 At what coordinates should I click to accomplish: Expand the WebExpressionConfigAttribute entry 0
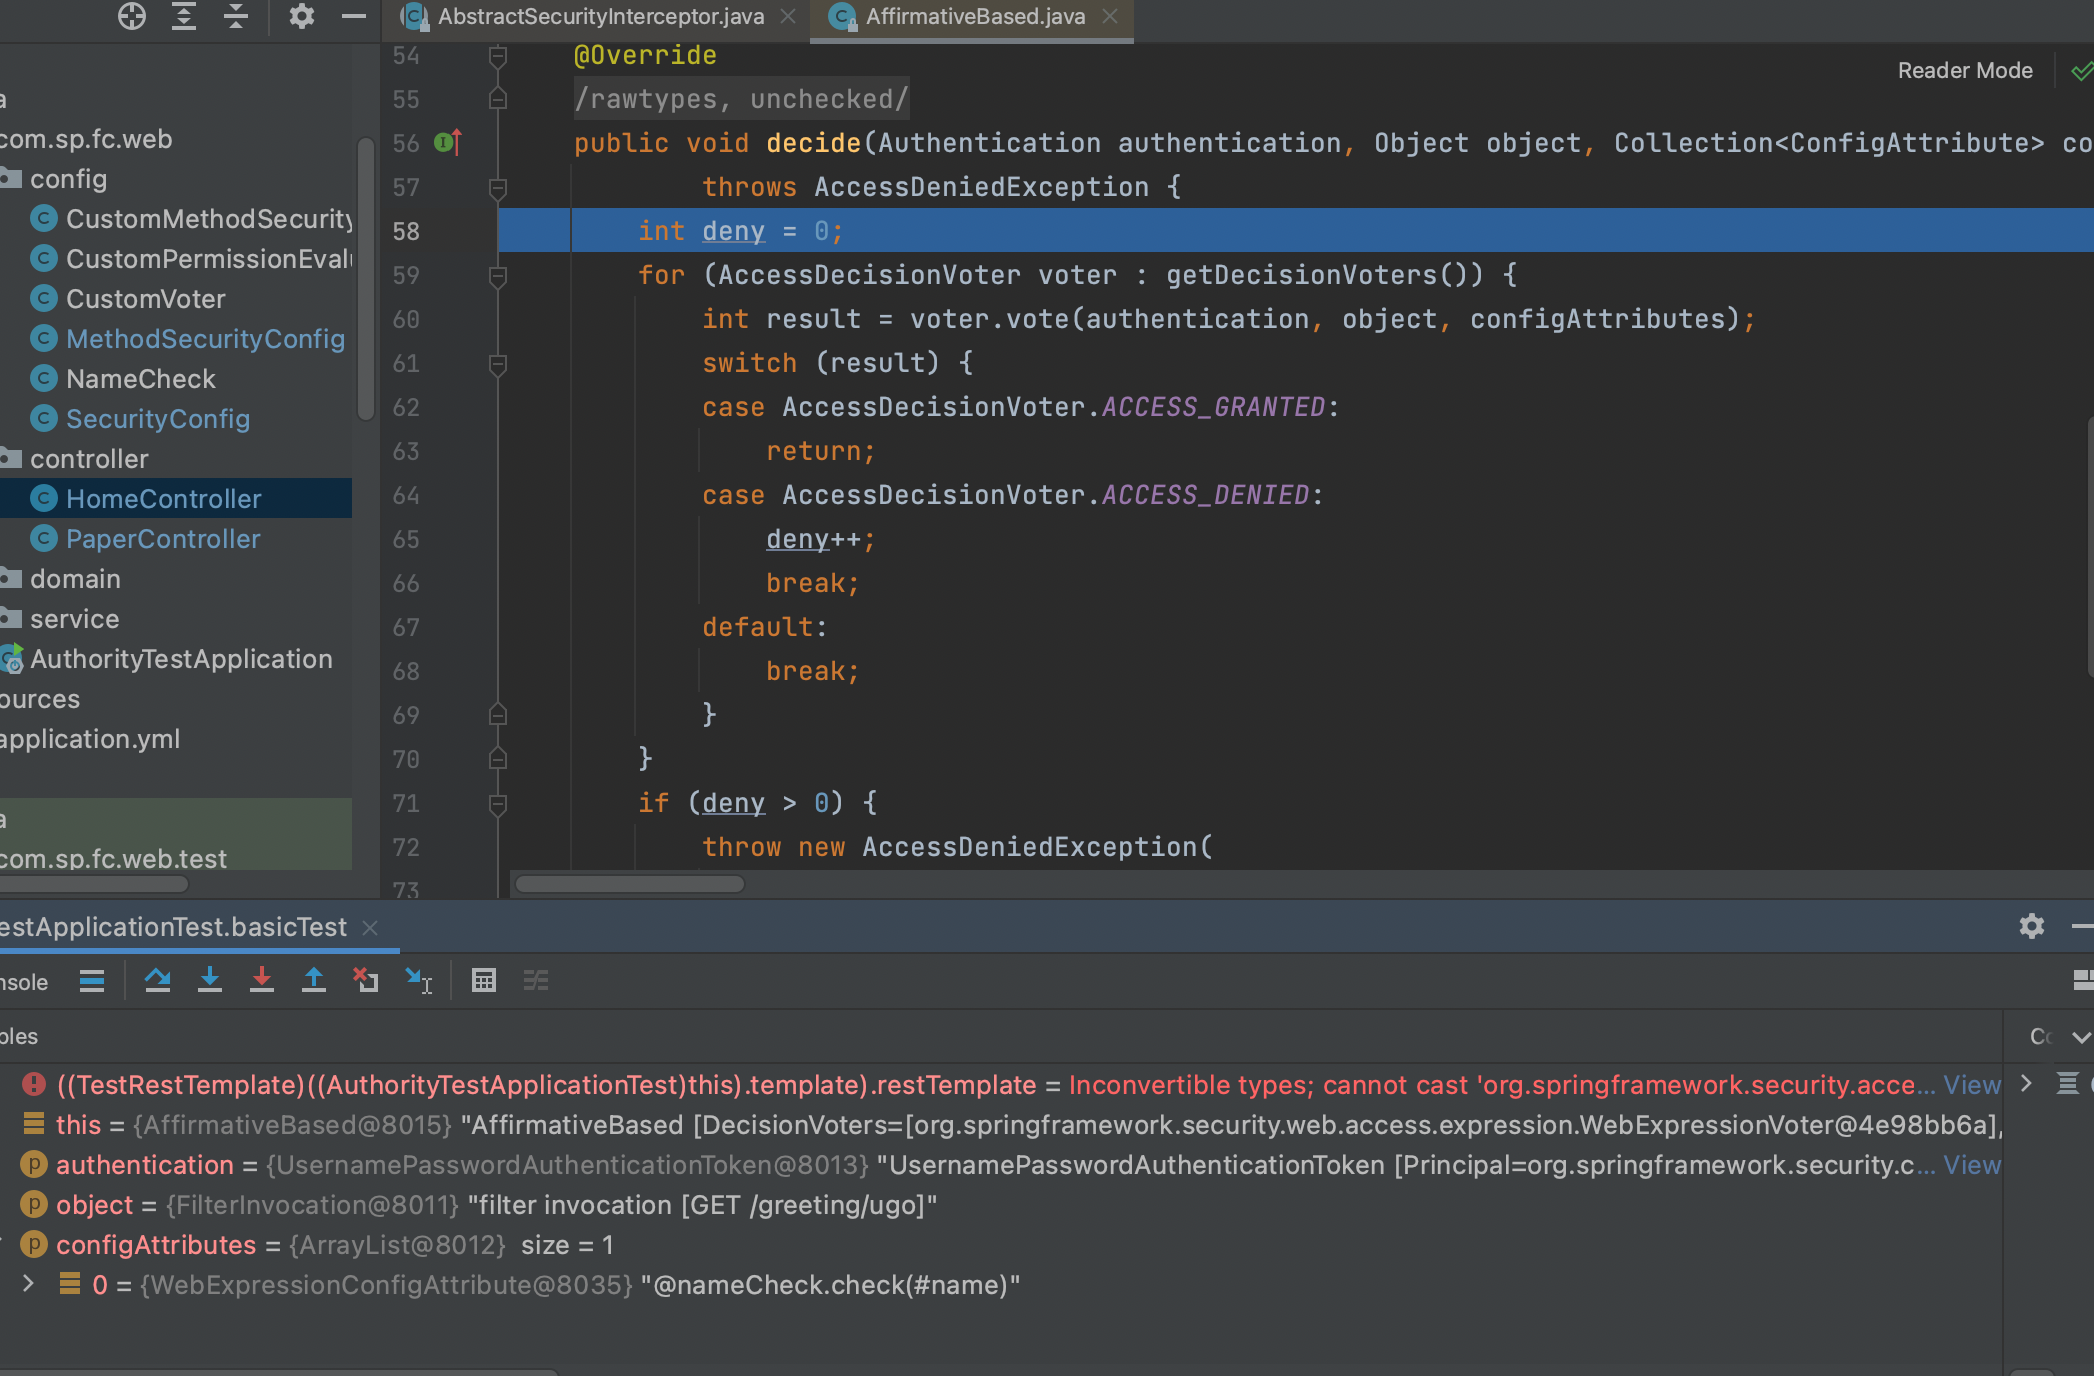pos(29,1284)
